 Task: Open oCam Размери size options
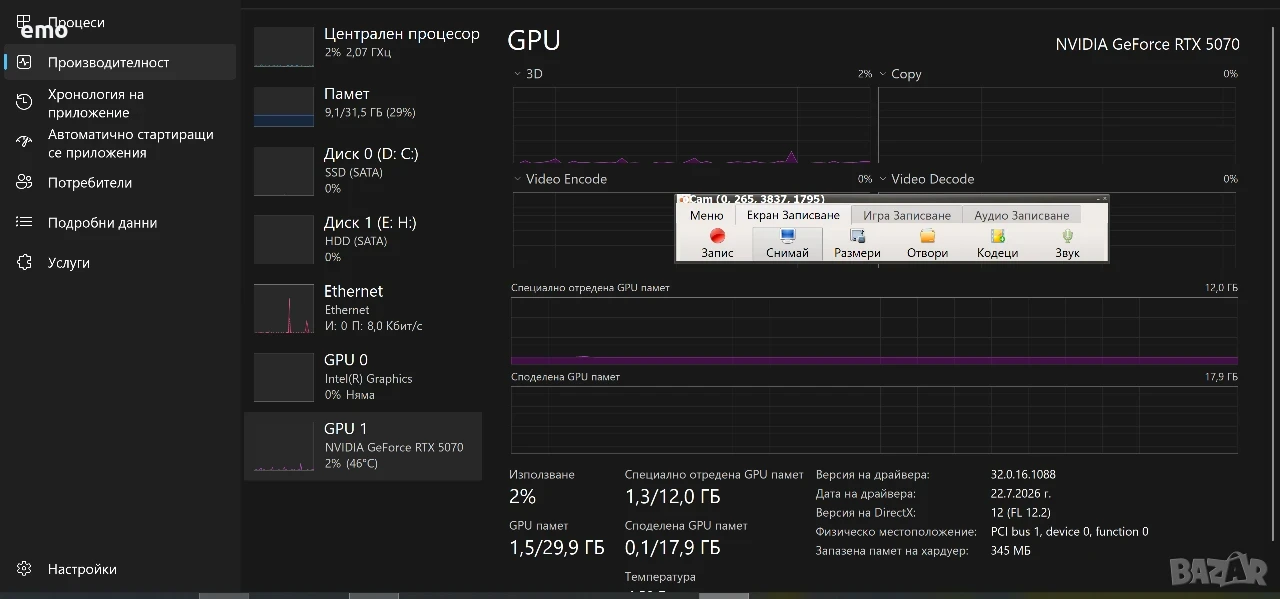click(x=857, y=243)
